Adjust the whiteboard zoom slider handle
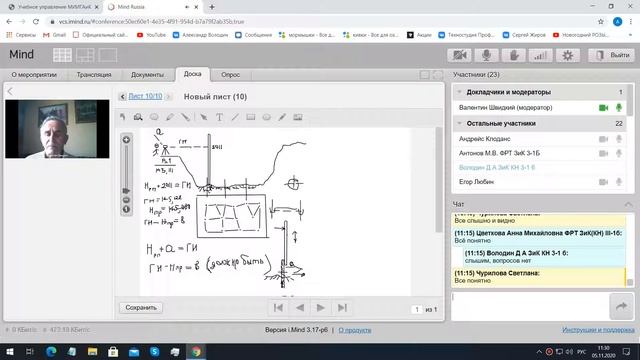 coord(126,191)
